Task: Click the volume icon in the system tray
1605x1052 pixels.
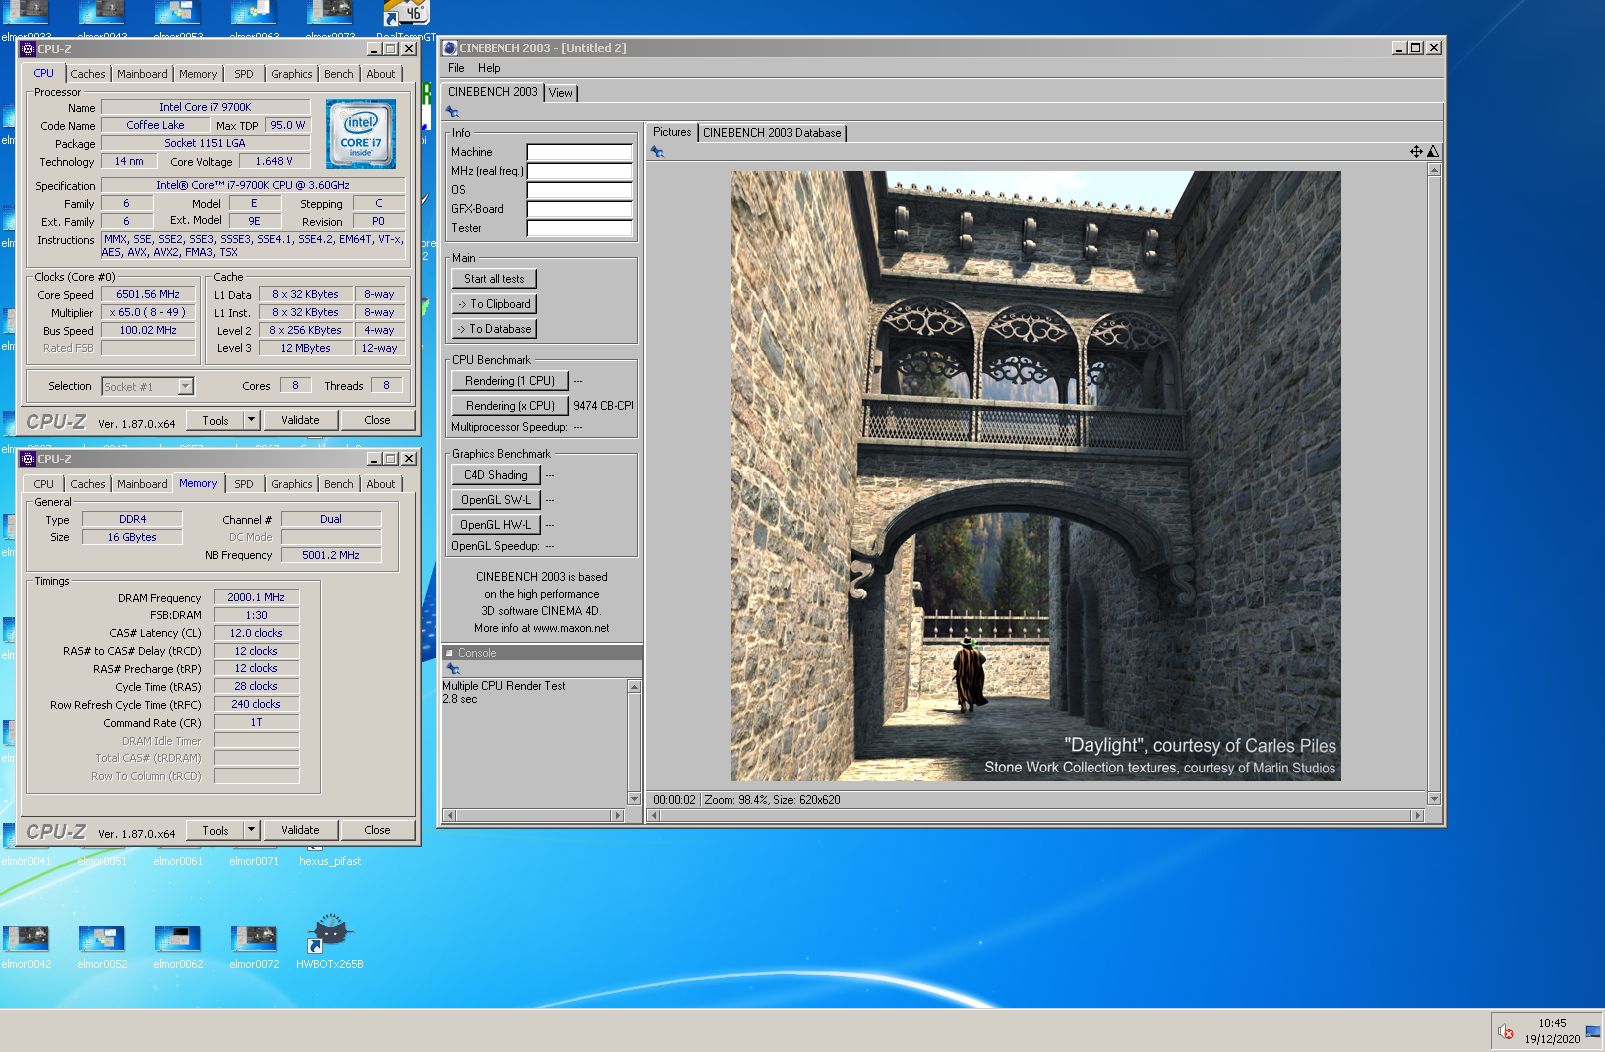Action: [1505, 1031]
